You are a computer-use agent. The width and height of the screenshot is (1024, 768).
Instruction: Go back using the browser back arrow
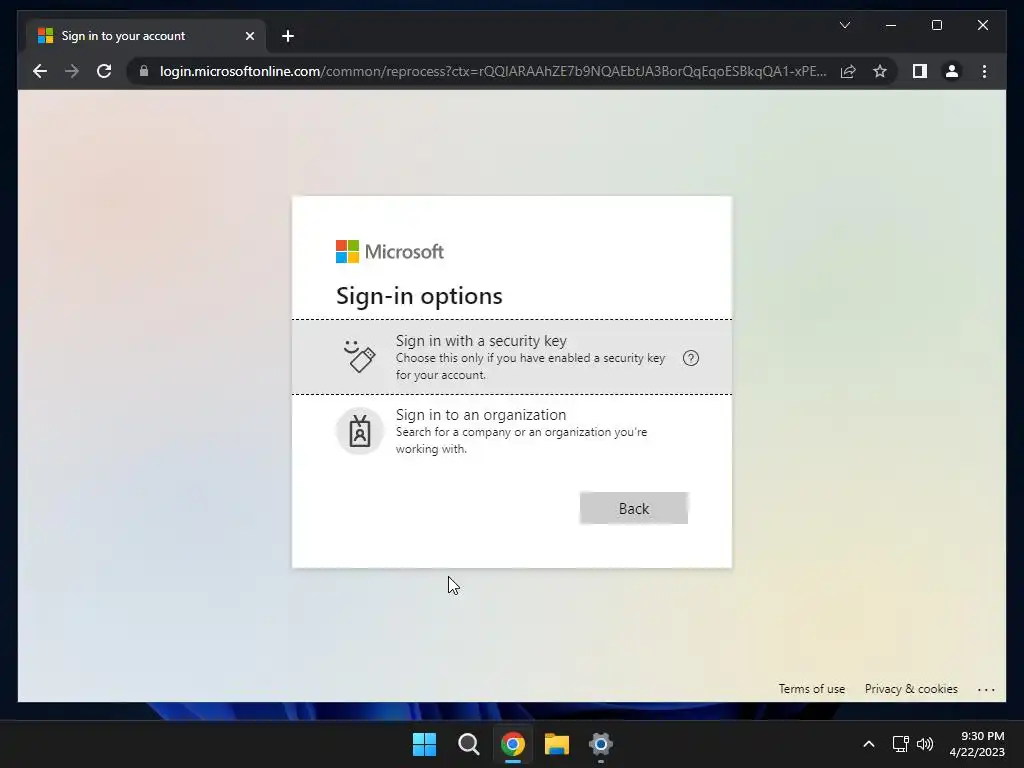coord(40,71)
